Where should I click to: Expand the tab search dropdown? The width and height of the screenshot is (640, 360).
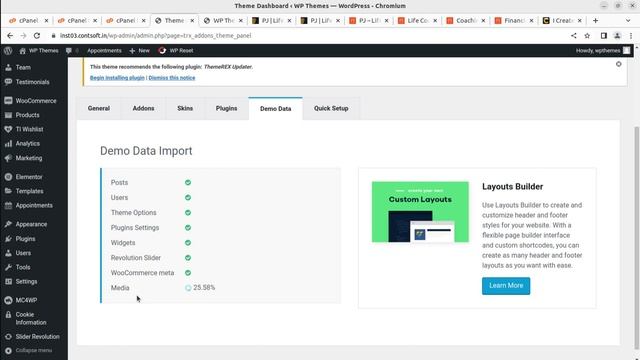tap(628, 20)
